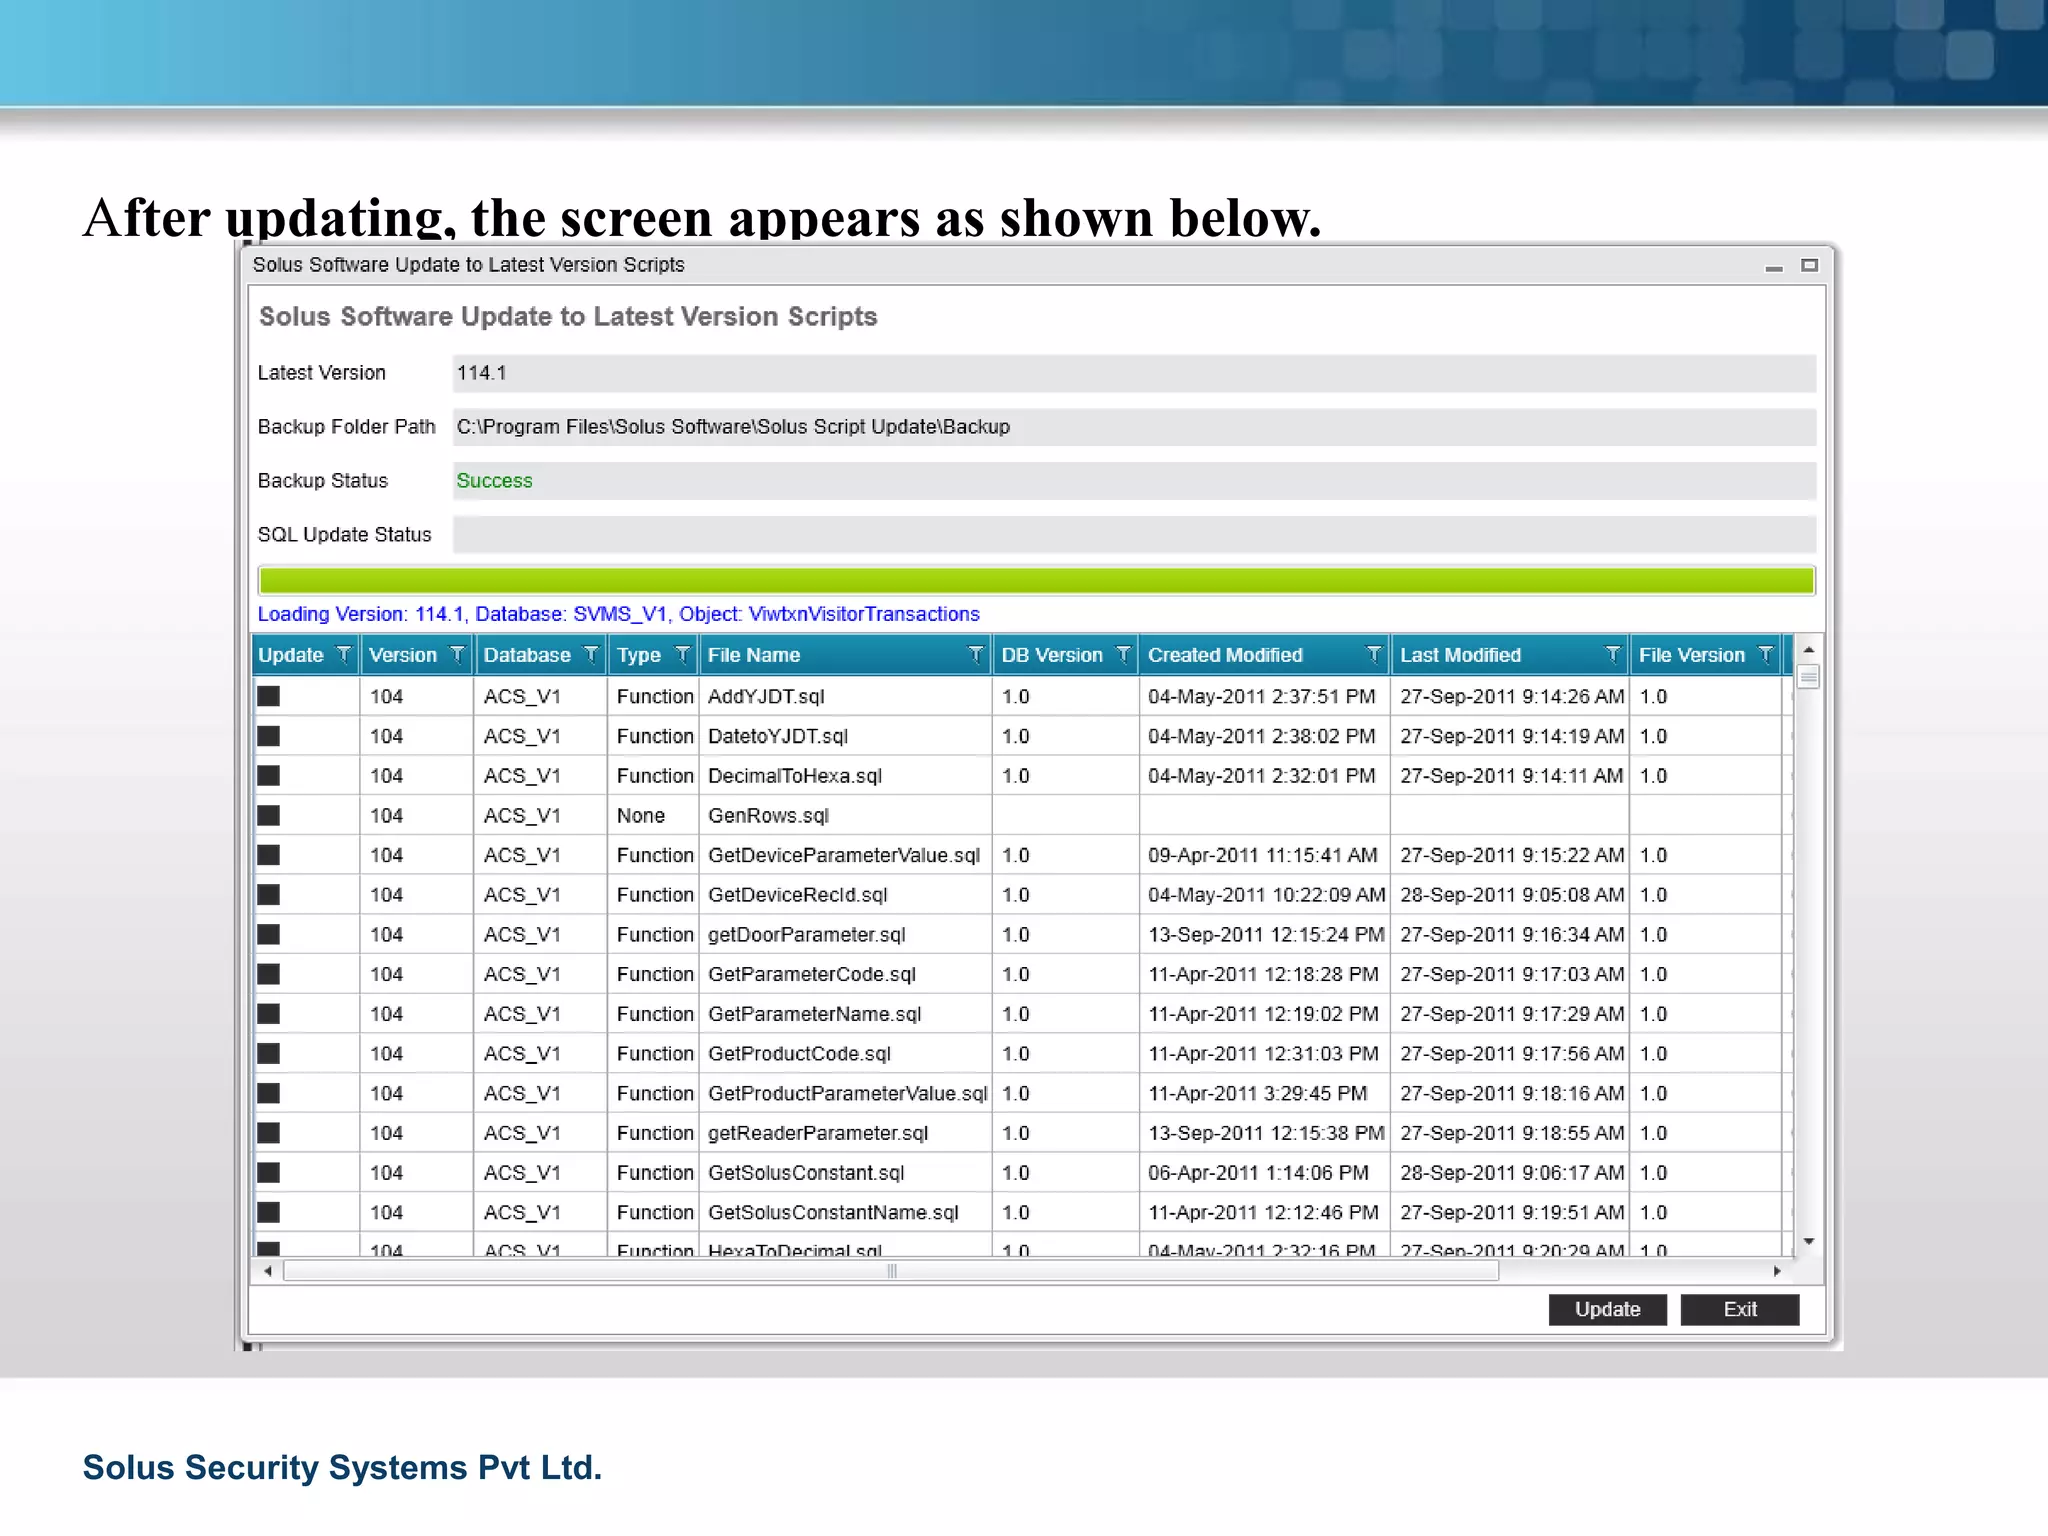Select the GenRows.sql file name cell
Viewport: 2048px width, 1536px height.
click(846, 815)
